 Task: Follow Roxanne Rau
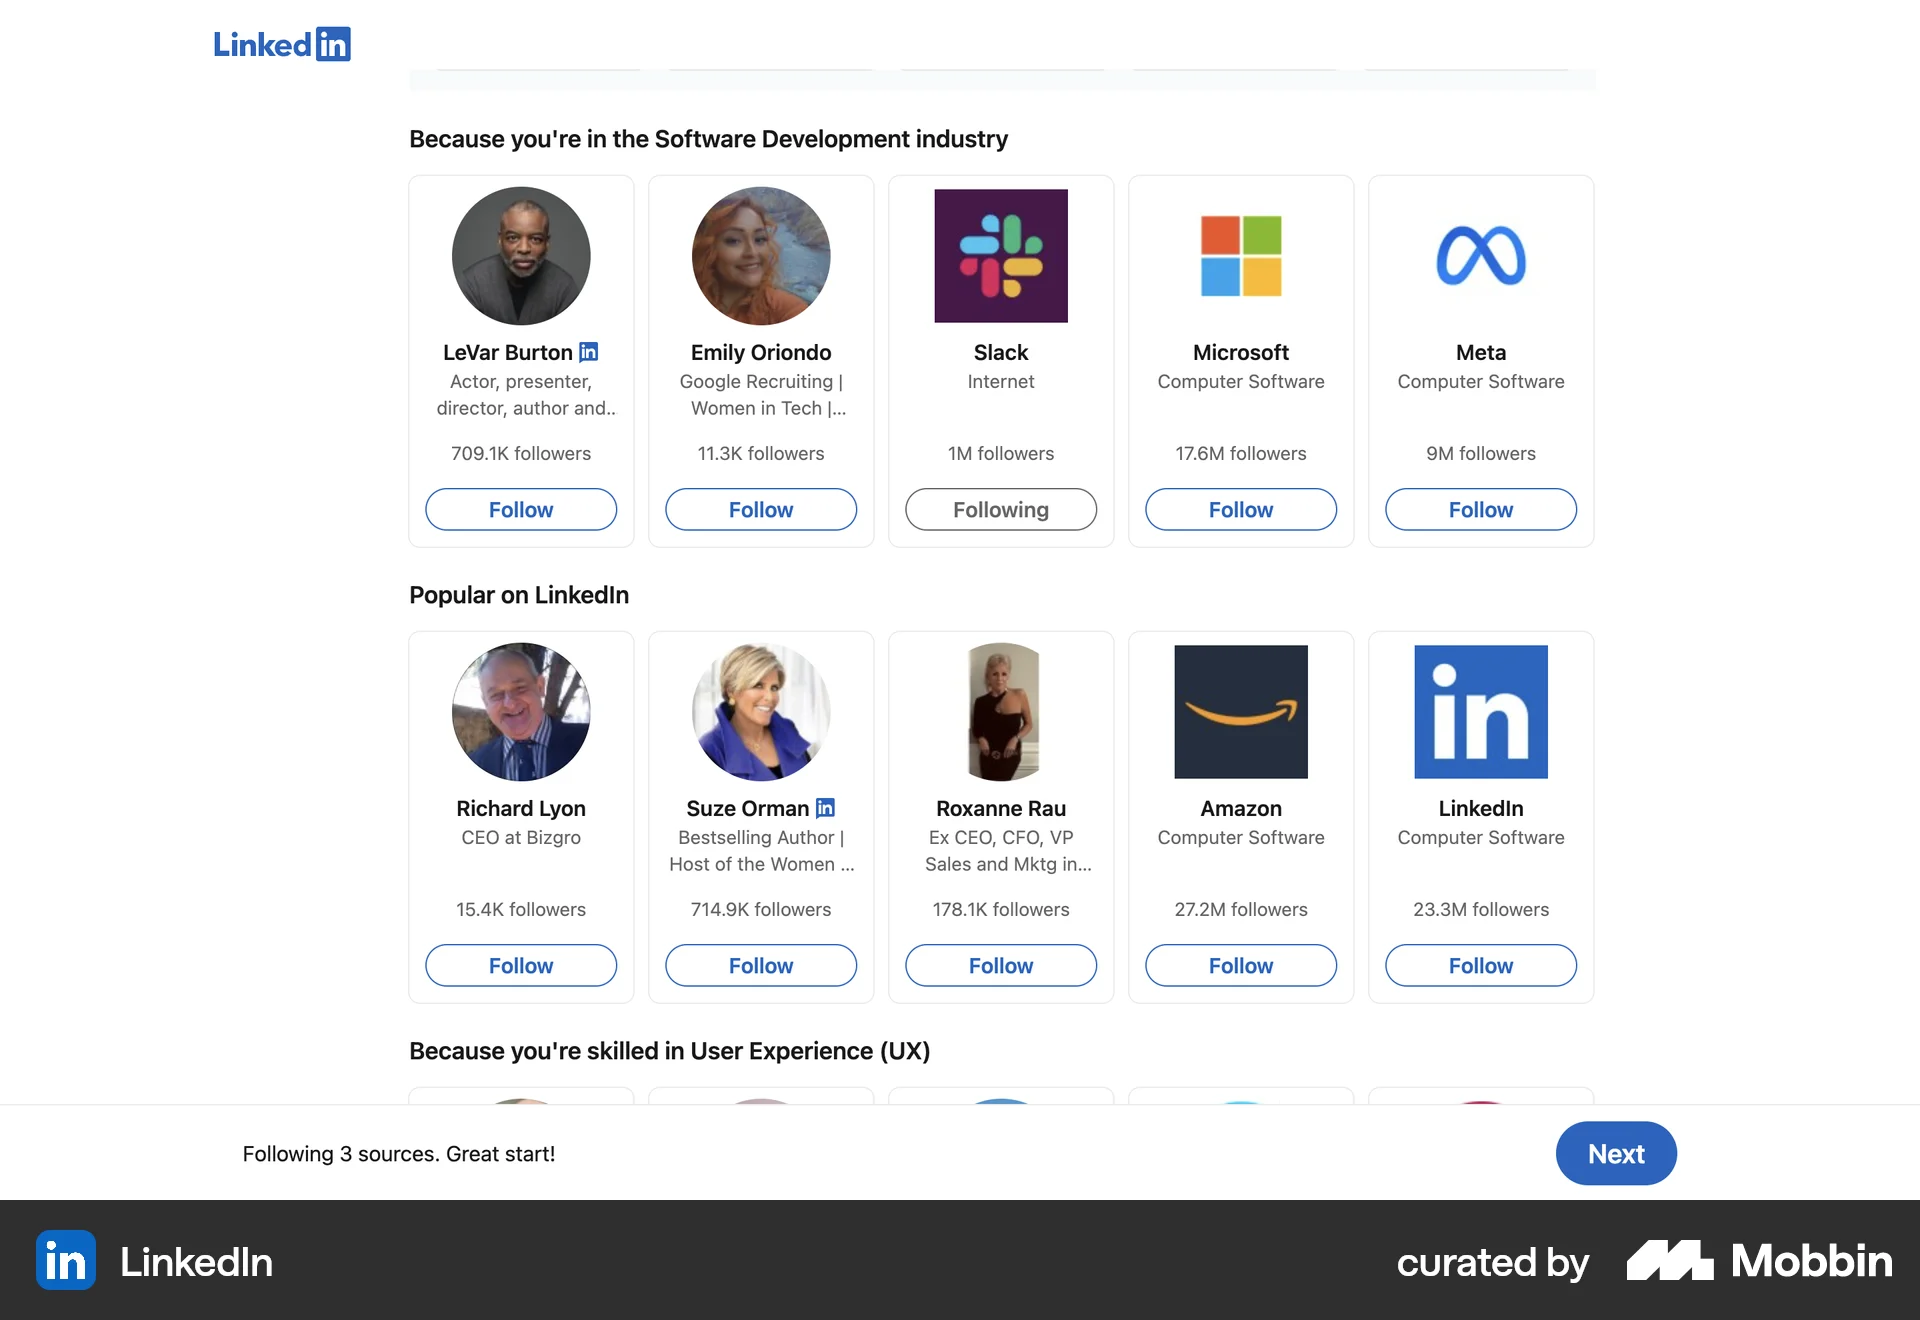click(1001, 965)
